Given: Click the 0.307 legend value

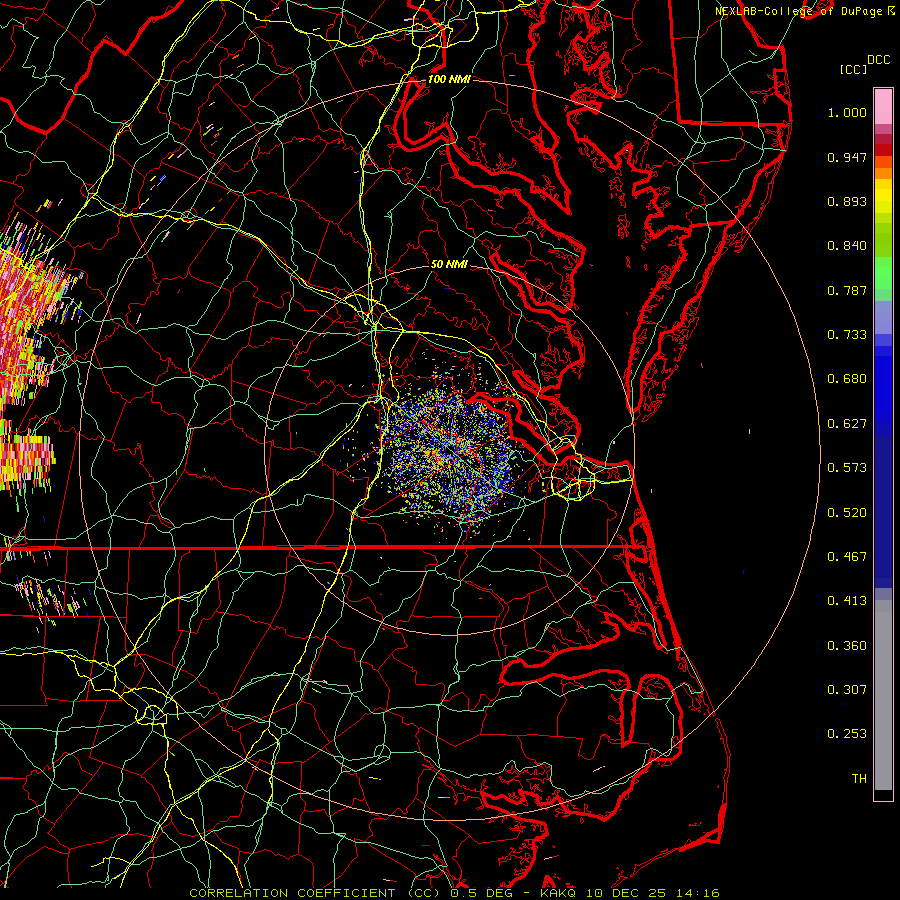Looking at the screenshot, I should 847,690.
